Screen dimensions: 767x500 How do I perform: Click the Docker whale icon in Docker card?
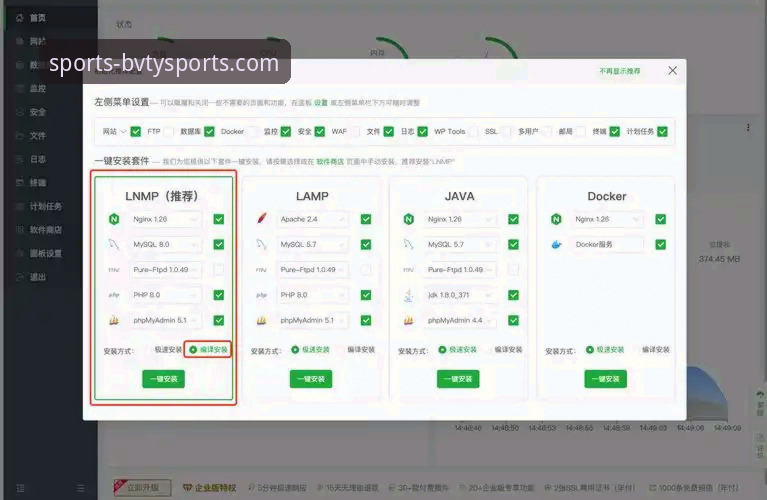[x=557, y=245]
